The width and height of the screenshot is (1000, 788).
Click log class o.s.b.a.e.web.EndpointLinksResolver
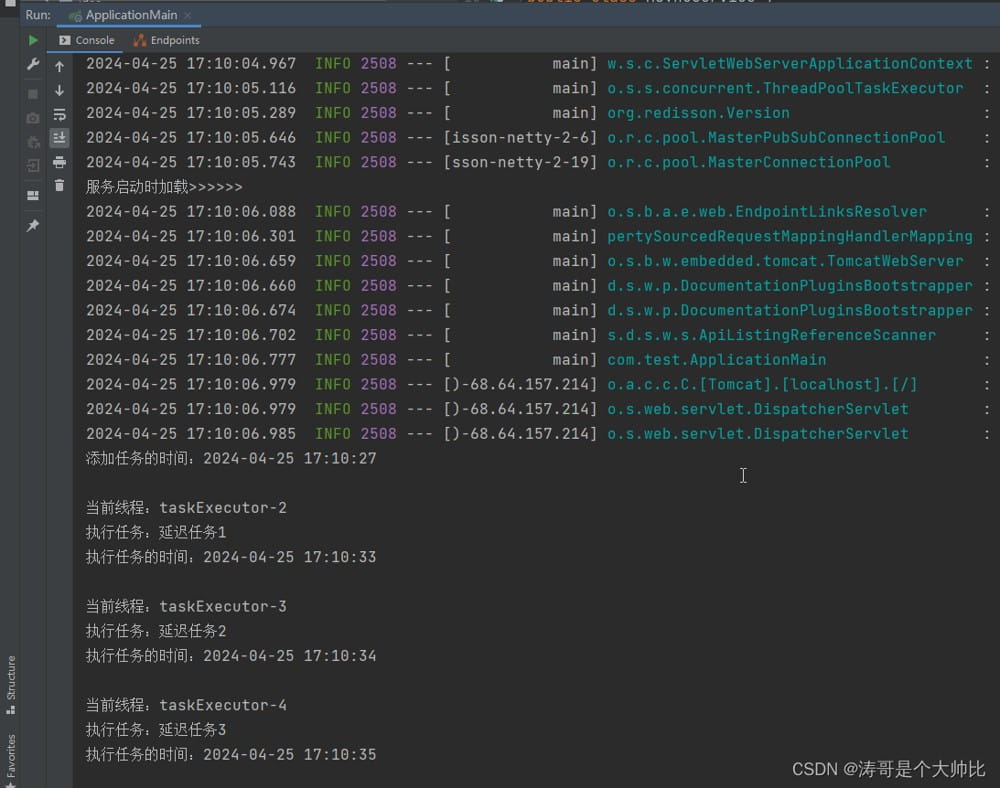[x=767, y=212]
